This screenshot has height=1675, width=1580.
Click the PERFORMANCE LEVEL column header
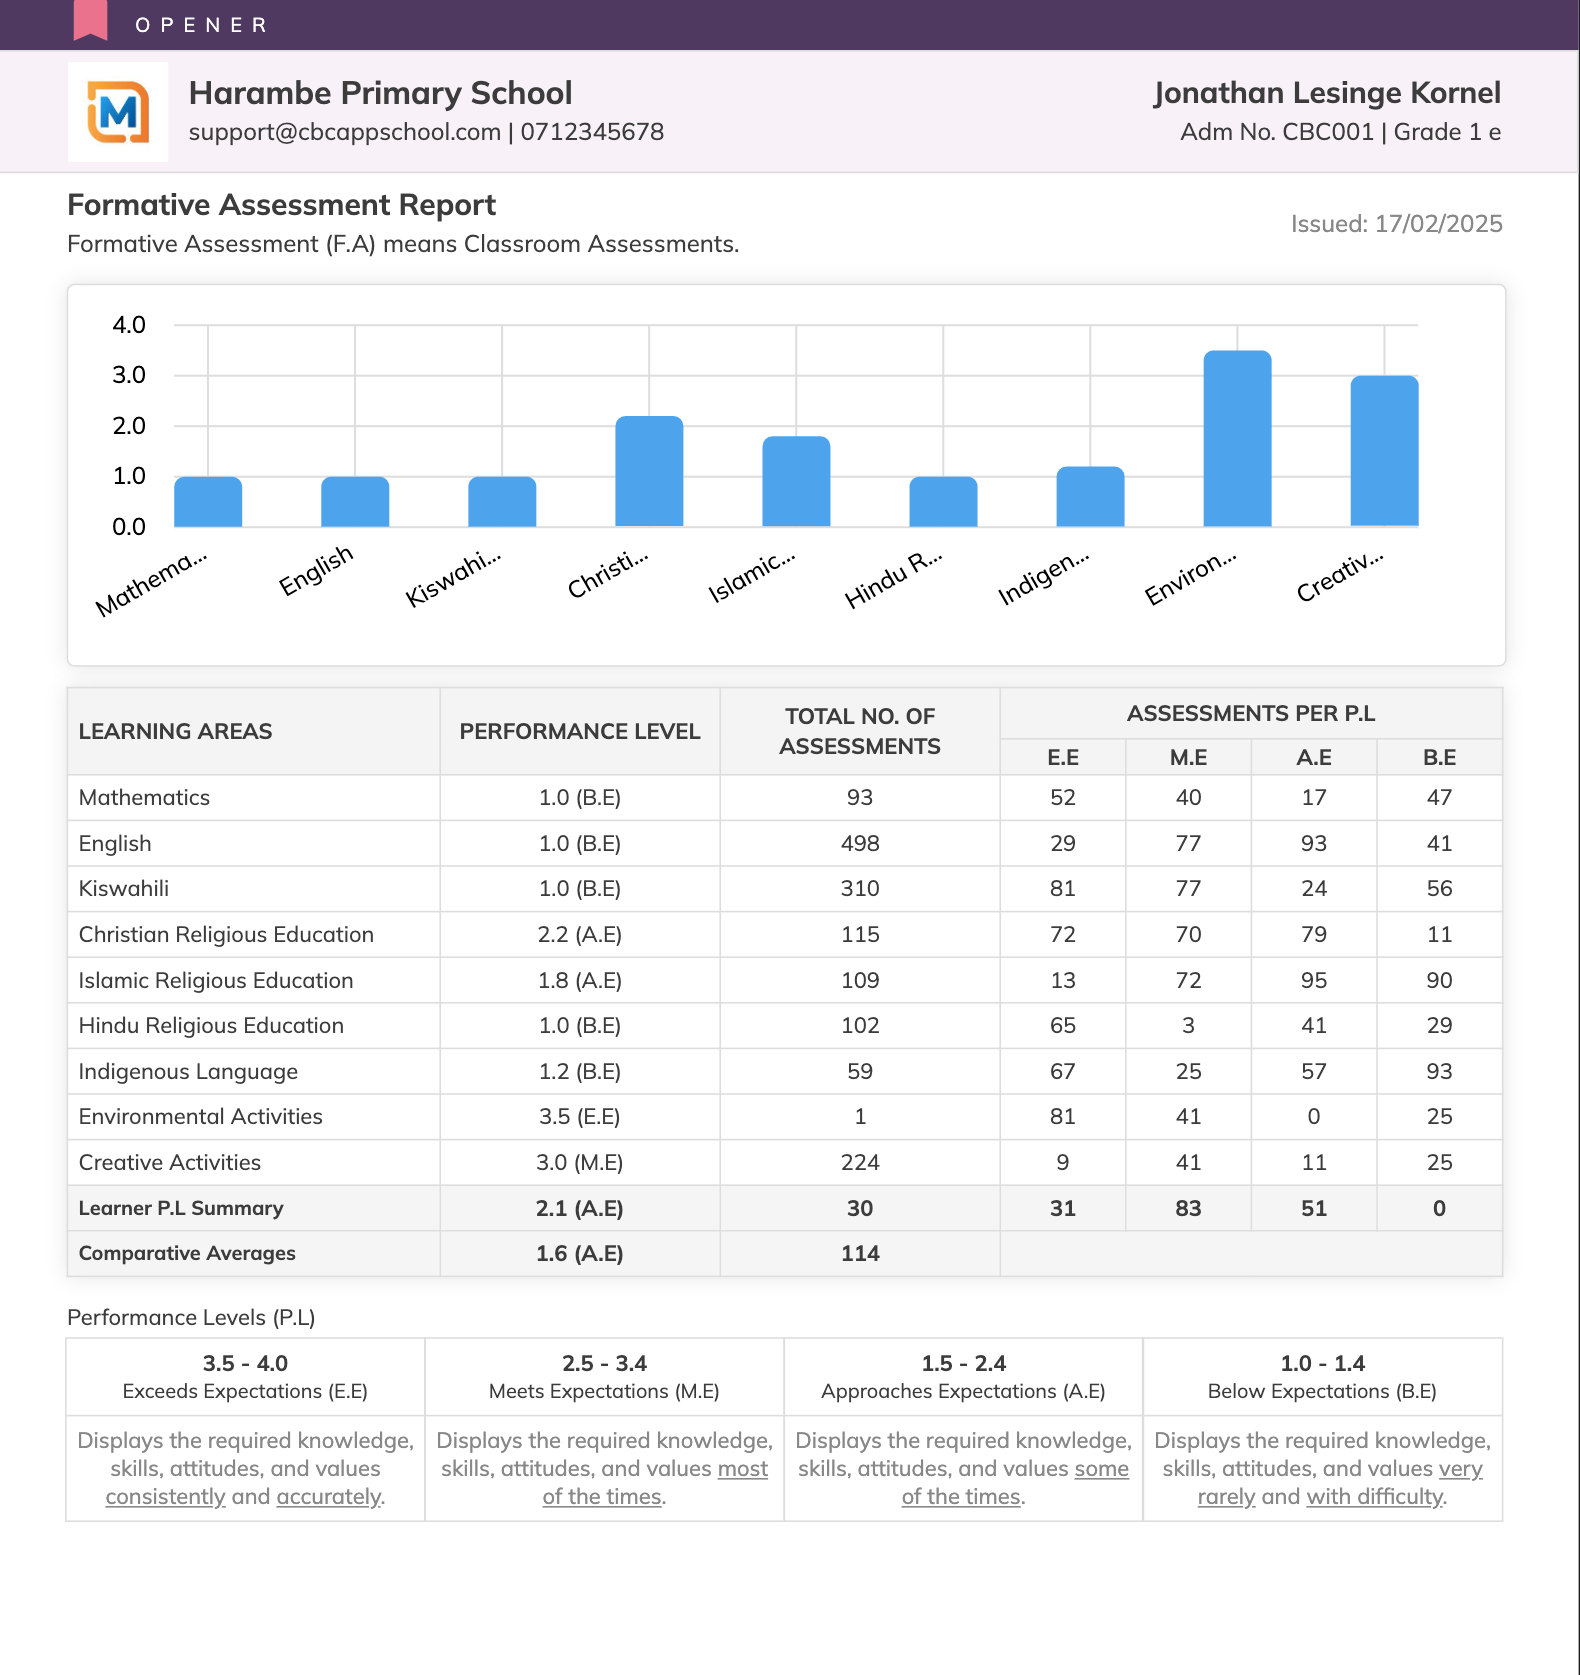point(580,731)
